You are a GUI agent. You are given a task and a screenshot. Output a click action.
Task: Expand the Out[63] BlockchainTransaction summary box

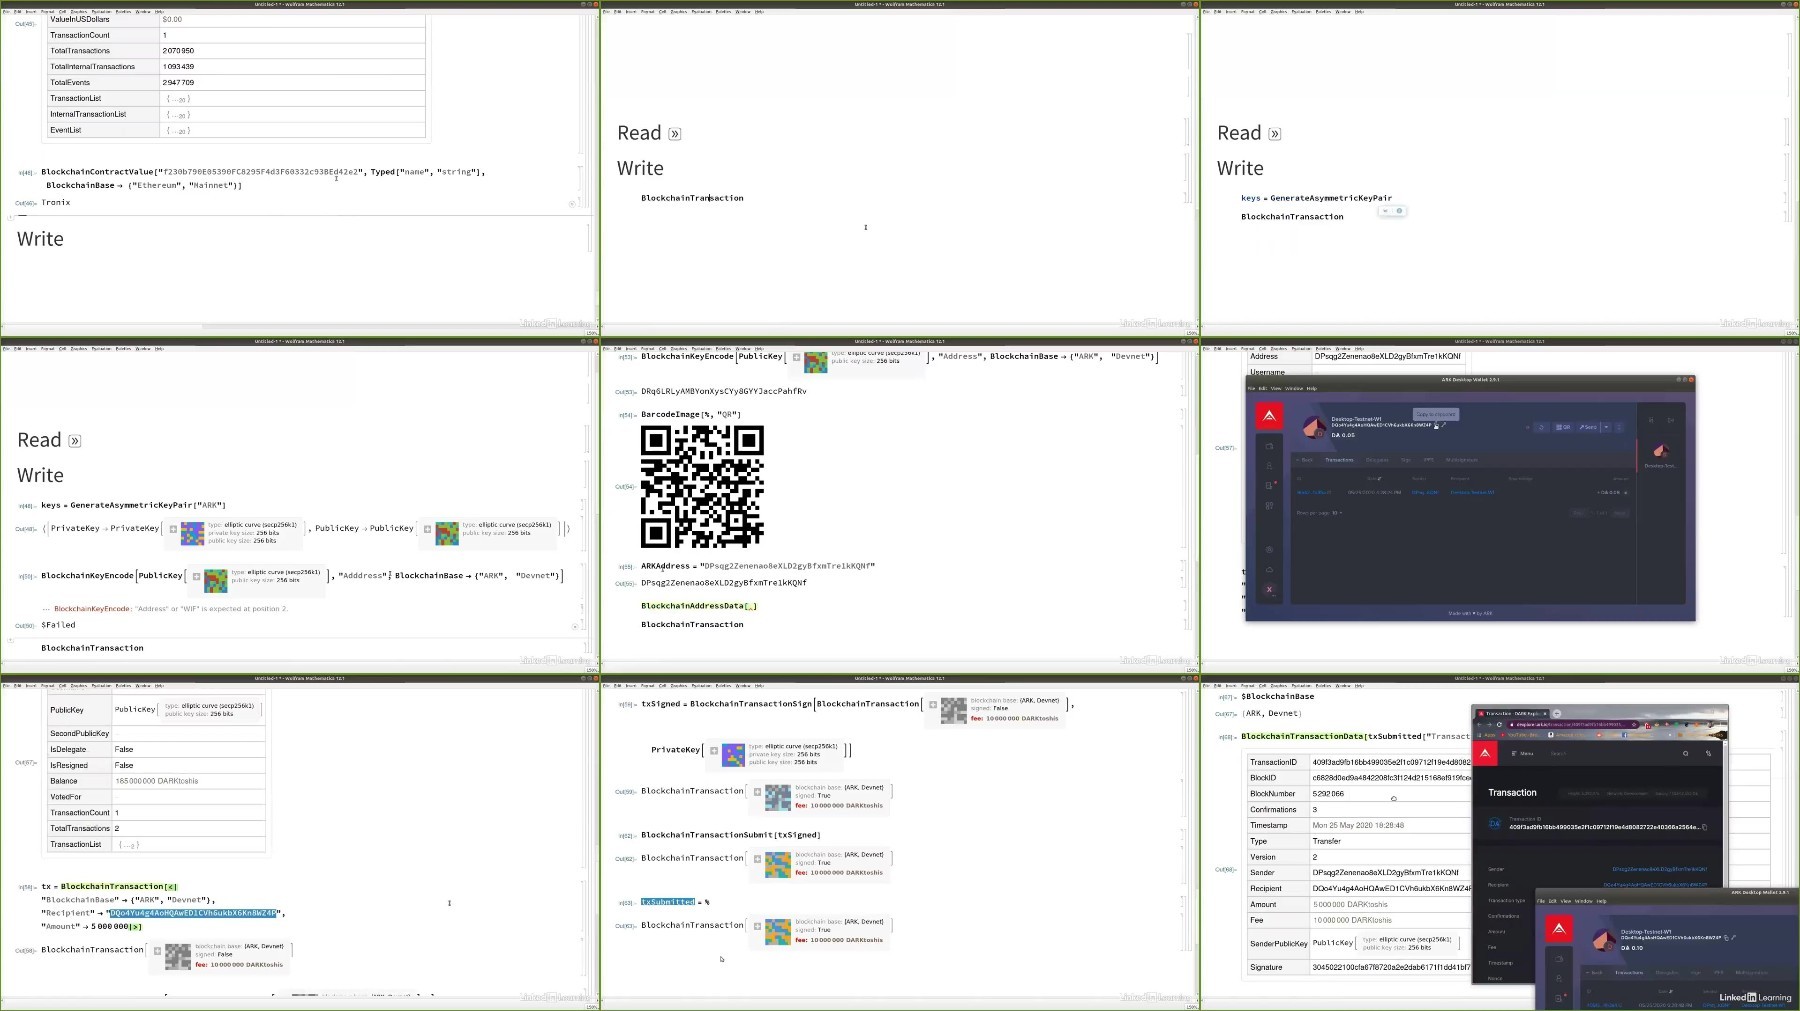tap(757, 926)
